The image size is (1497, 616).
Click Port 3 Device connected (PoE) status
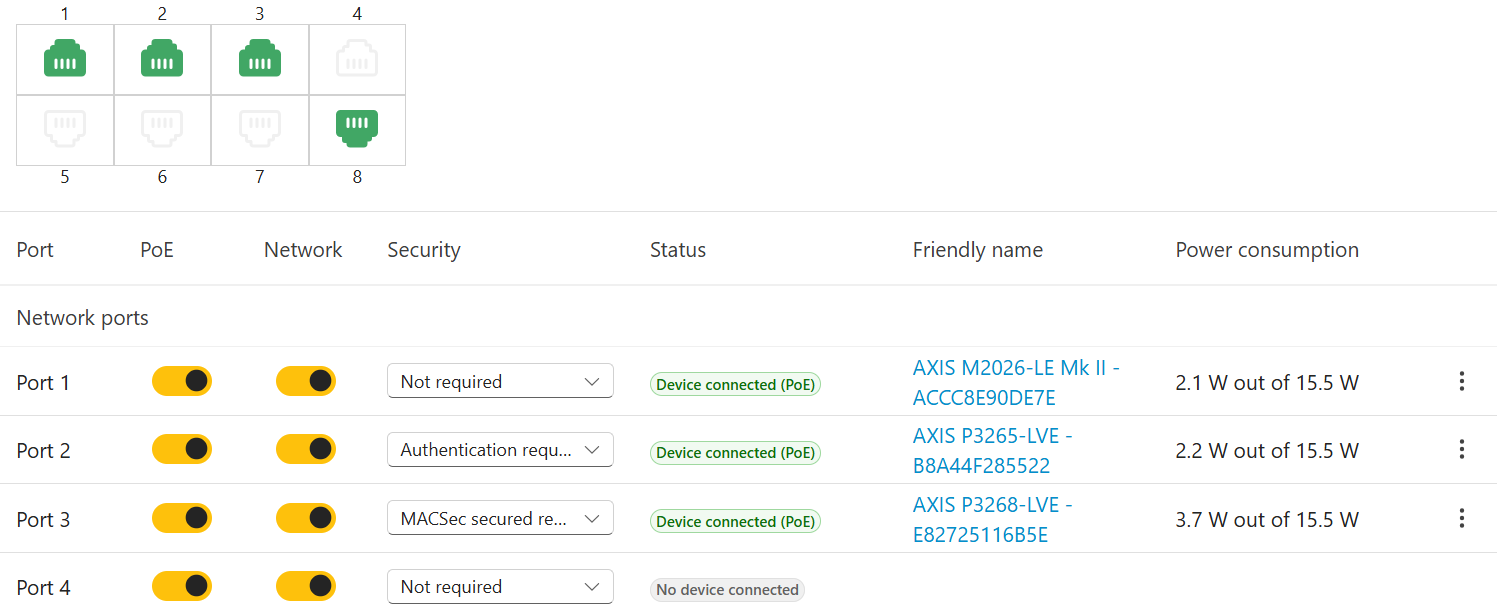(735, 521)
